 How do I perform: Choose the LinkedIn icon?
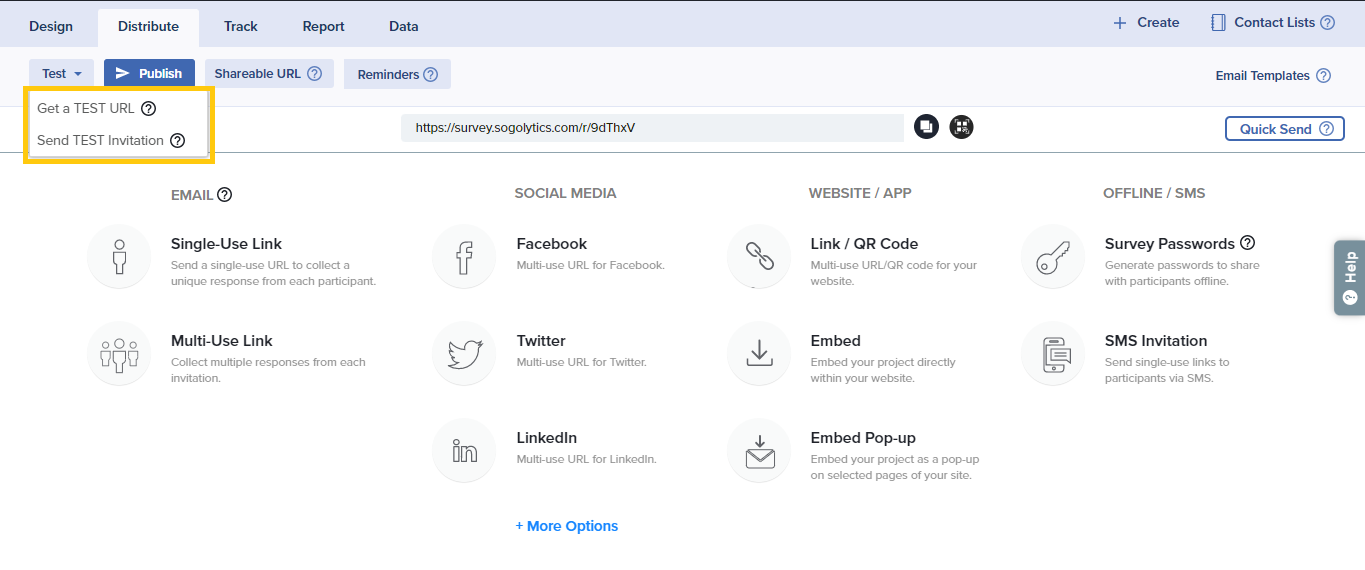(x=464, y=451)
